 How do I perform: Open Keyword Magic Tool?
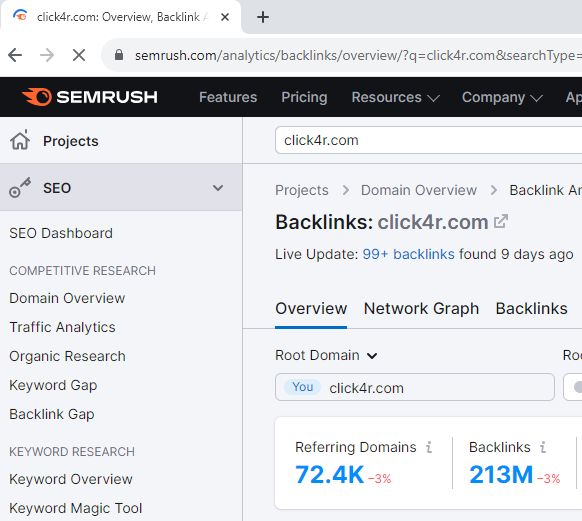pos(76,508)
